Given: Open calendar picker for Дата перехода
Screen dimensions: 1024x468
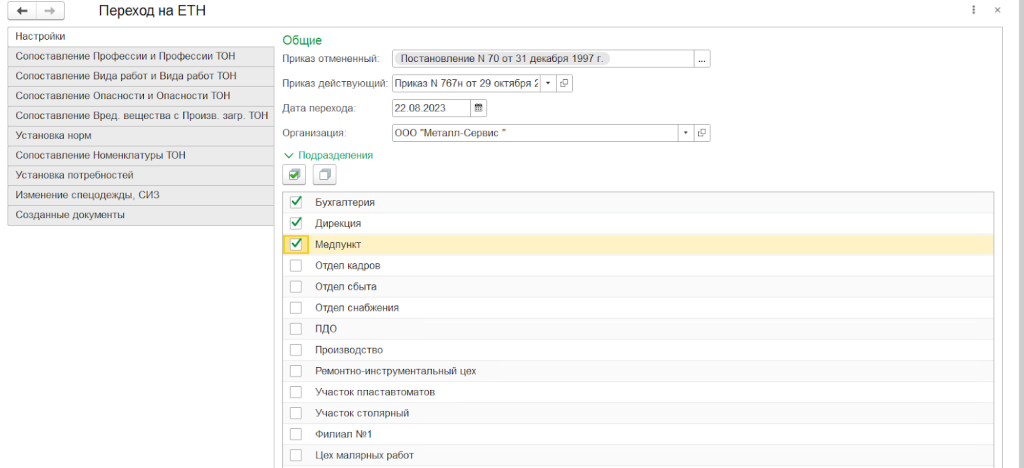Looking at the screenshot, I should (478, 108).
